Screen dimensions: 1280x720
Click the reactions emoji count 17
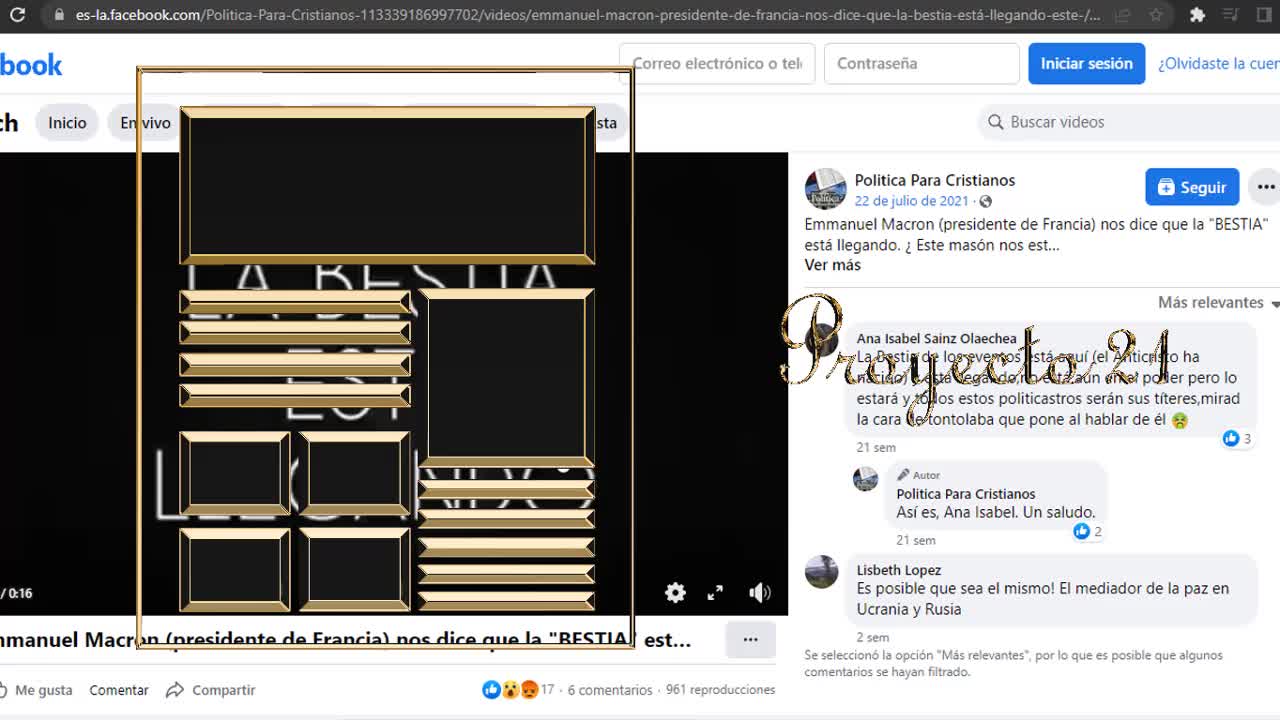(x=518, y=690)
